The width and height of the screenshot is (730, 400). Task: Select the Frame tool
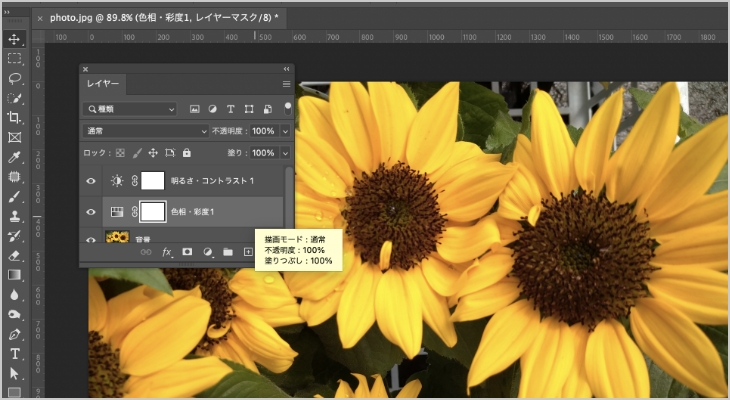14,137
